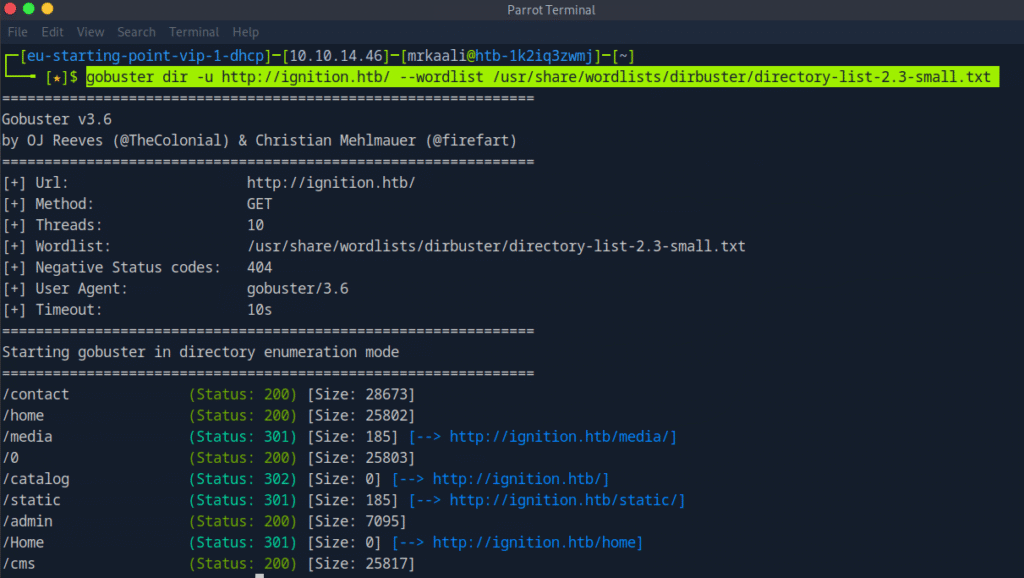Click the http://ignition.htb/media/ redirect link
1024x578 pixels.
coord(563,436)
